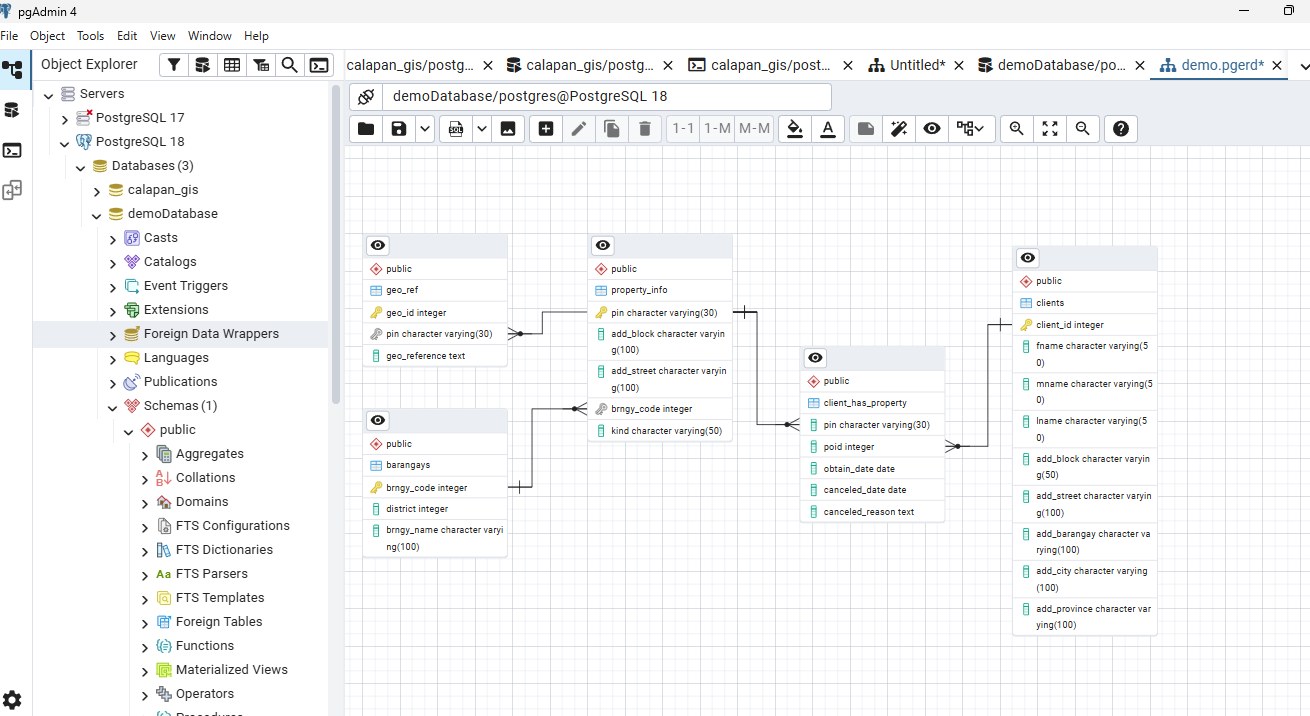Open the Window menu
Image resolution: width=1310 pixels, height=716 pixels.
point(209,36)
